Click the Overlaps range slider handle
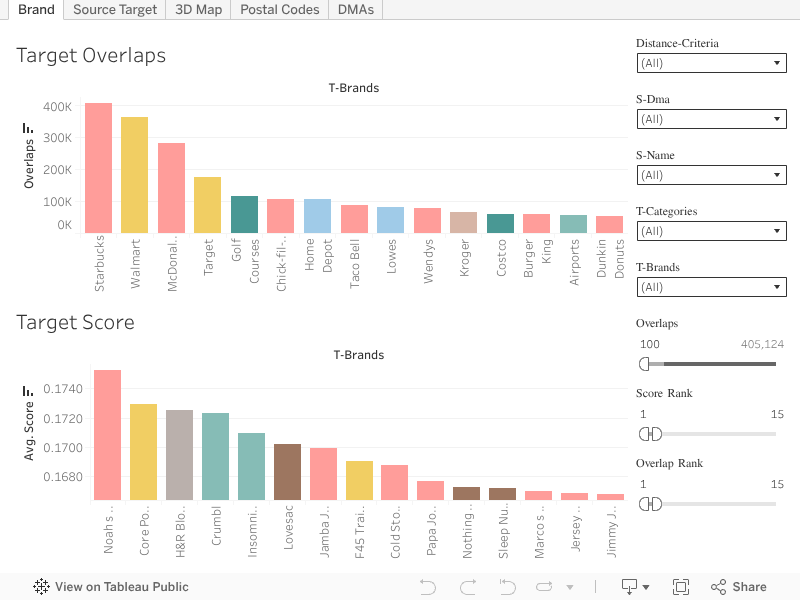This screenshot has height=600, width=800. point(644,363)
